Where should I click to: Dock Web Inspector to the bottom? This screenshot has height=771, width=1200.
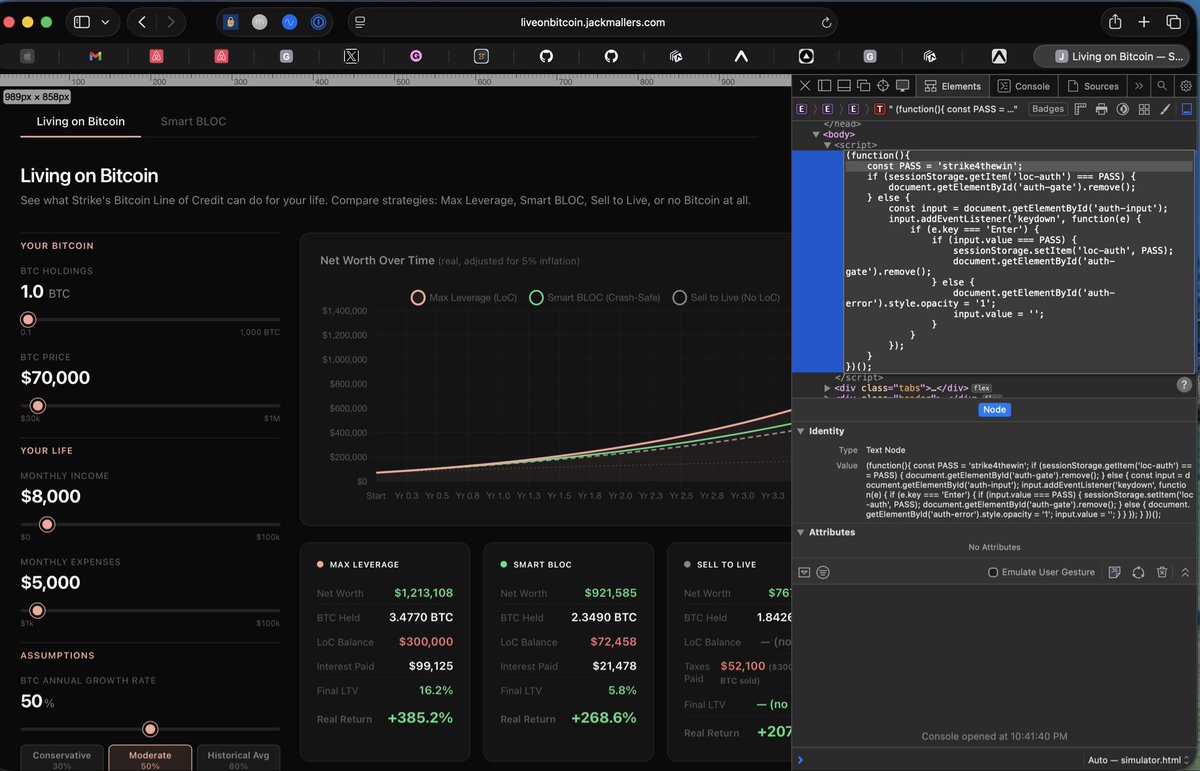click(x=843, y=86)
